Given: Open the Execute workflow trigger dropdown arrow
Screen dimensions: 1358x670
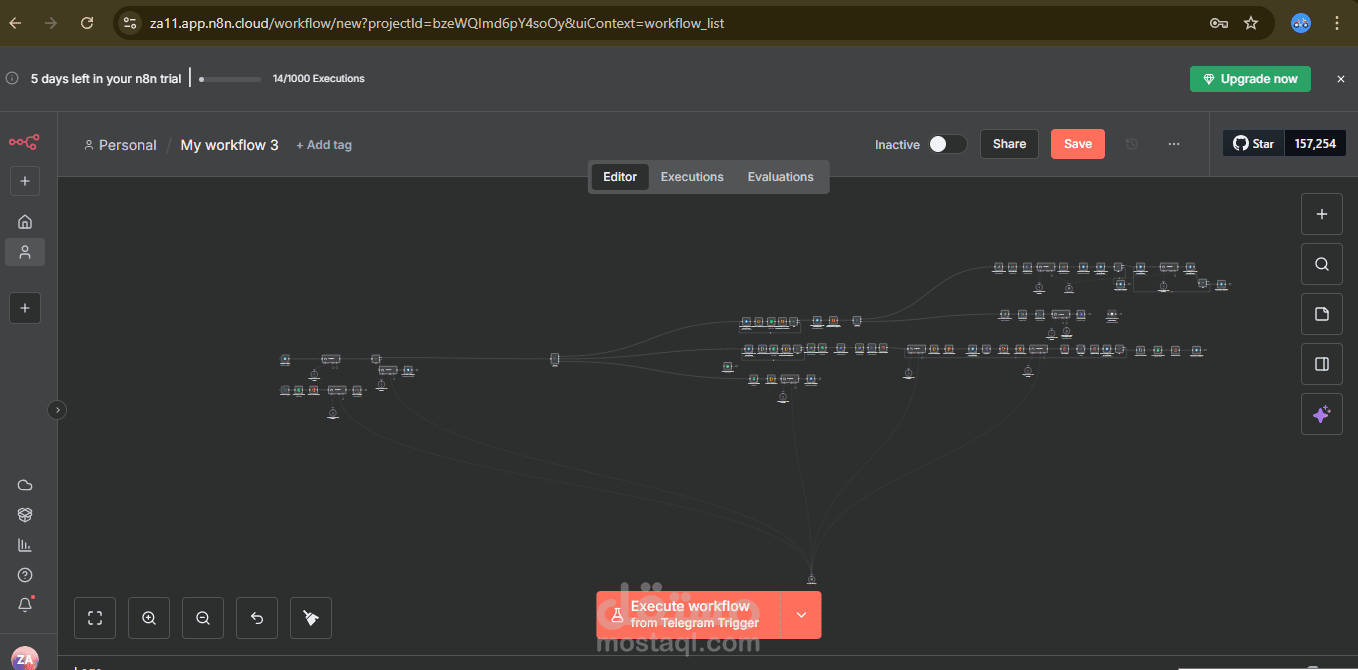Looking at the screenshot, I should point(801,615).
